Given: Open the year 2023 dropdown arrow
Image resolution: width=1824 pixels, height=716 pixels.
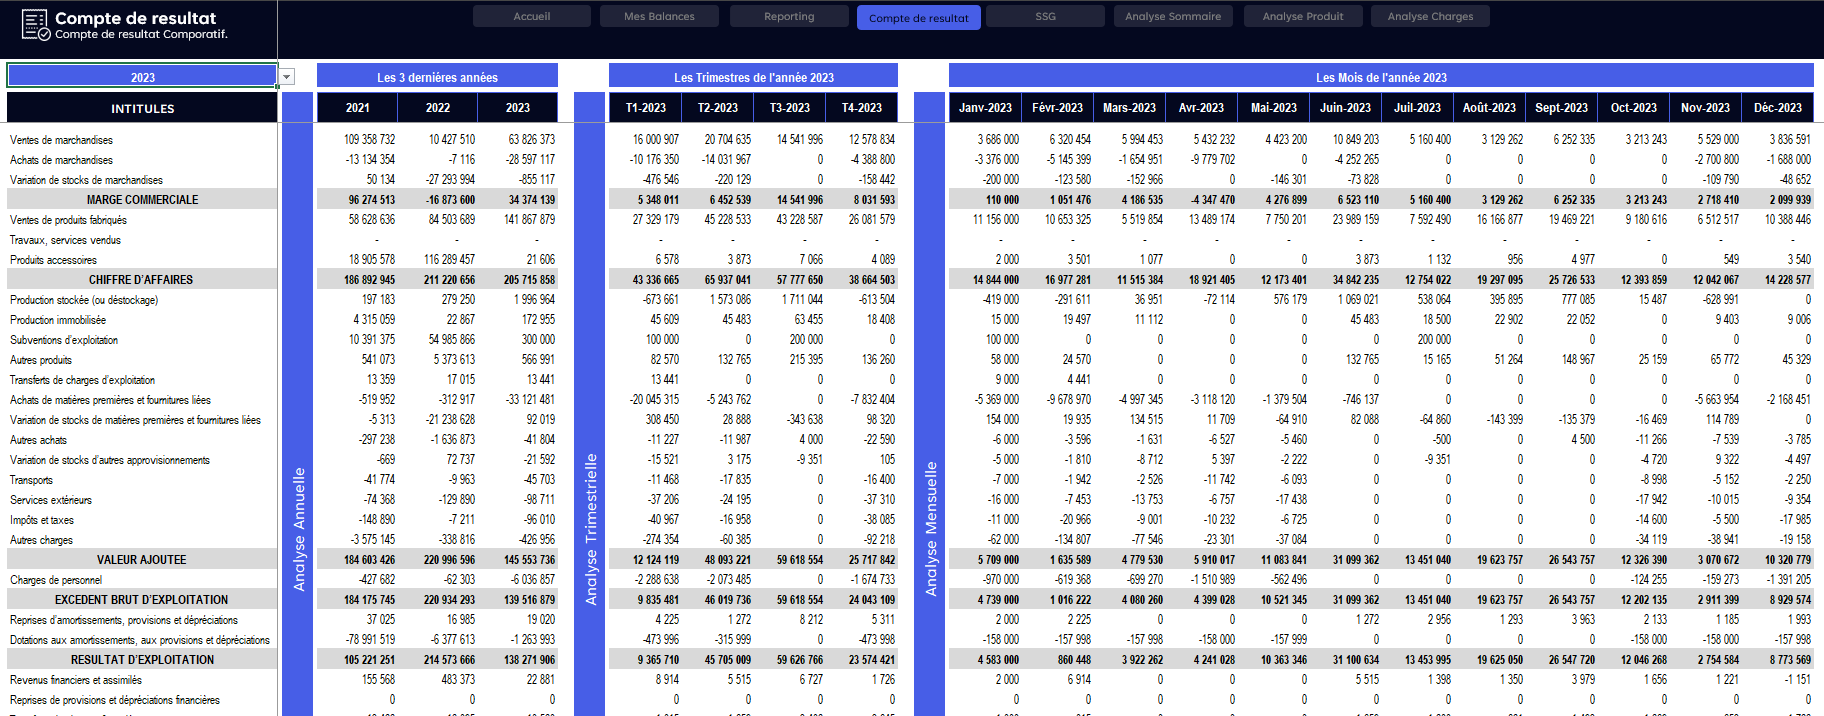Looking at the screenshot, I should [287, 77].
